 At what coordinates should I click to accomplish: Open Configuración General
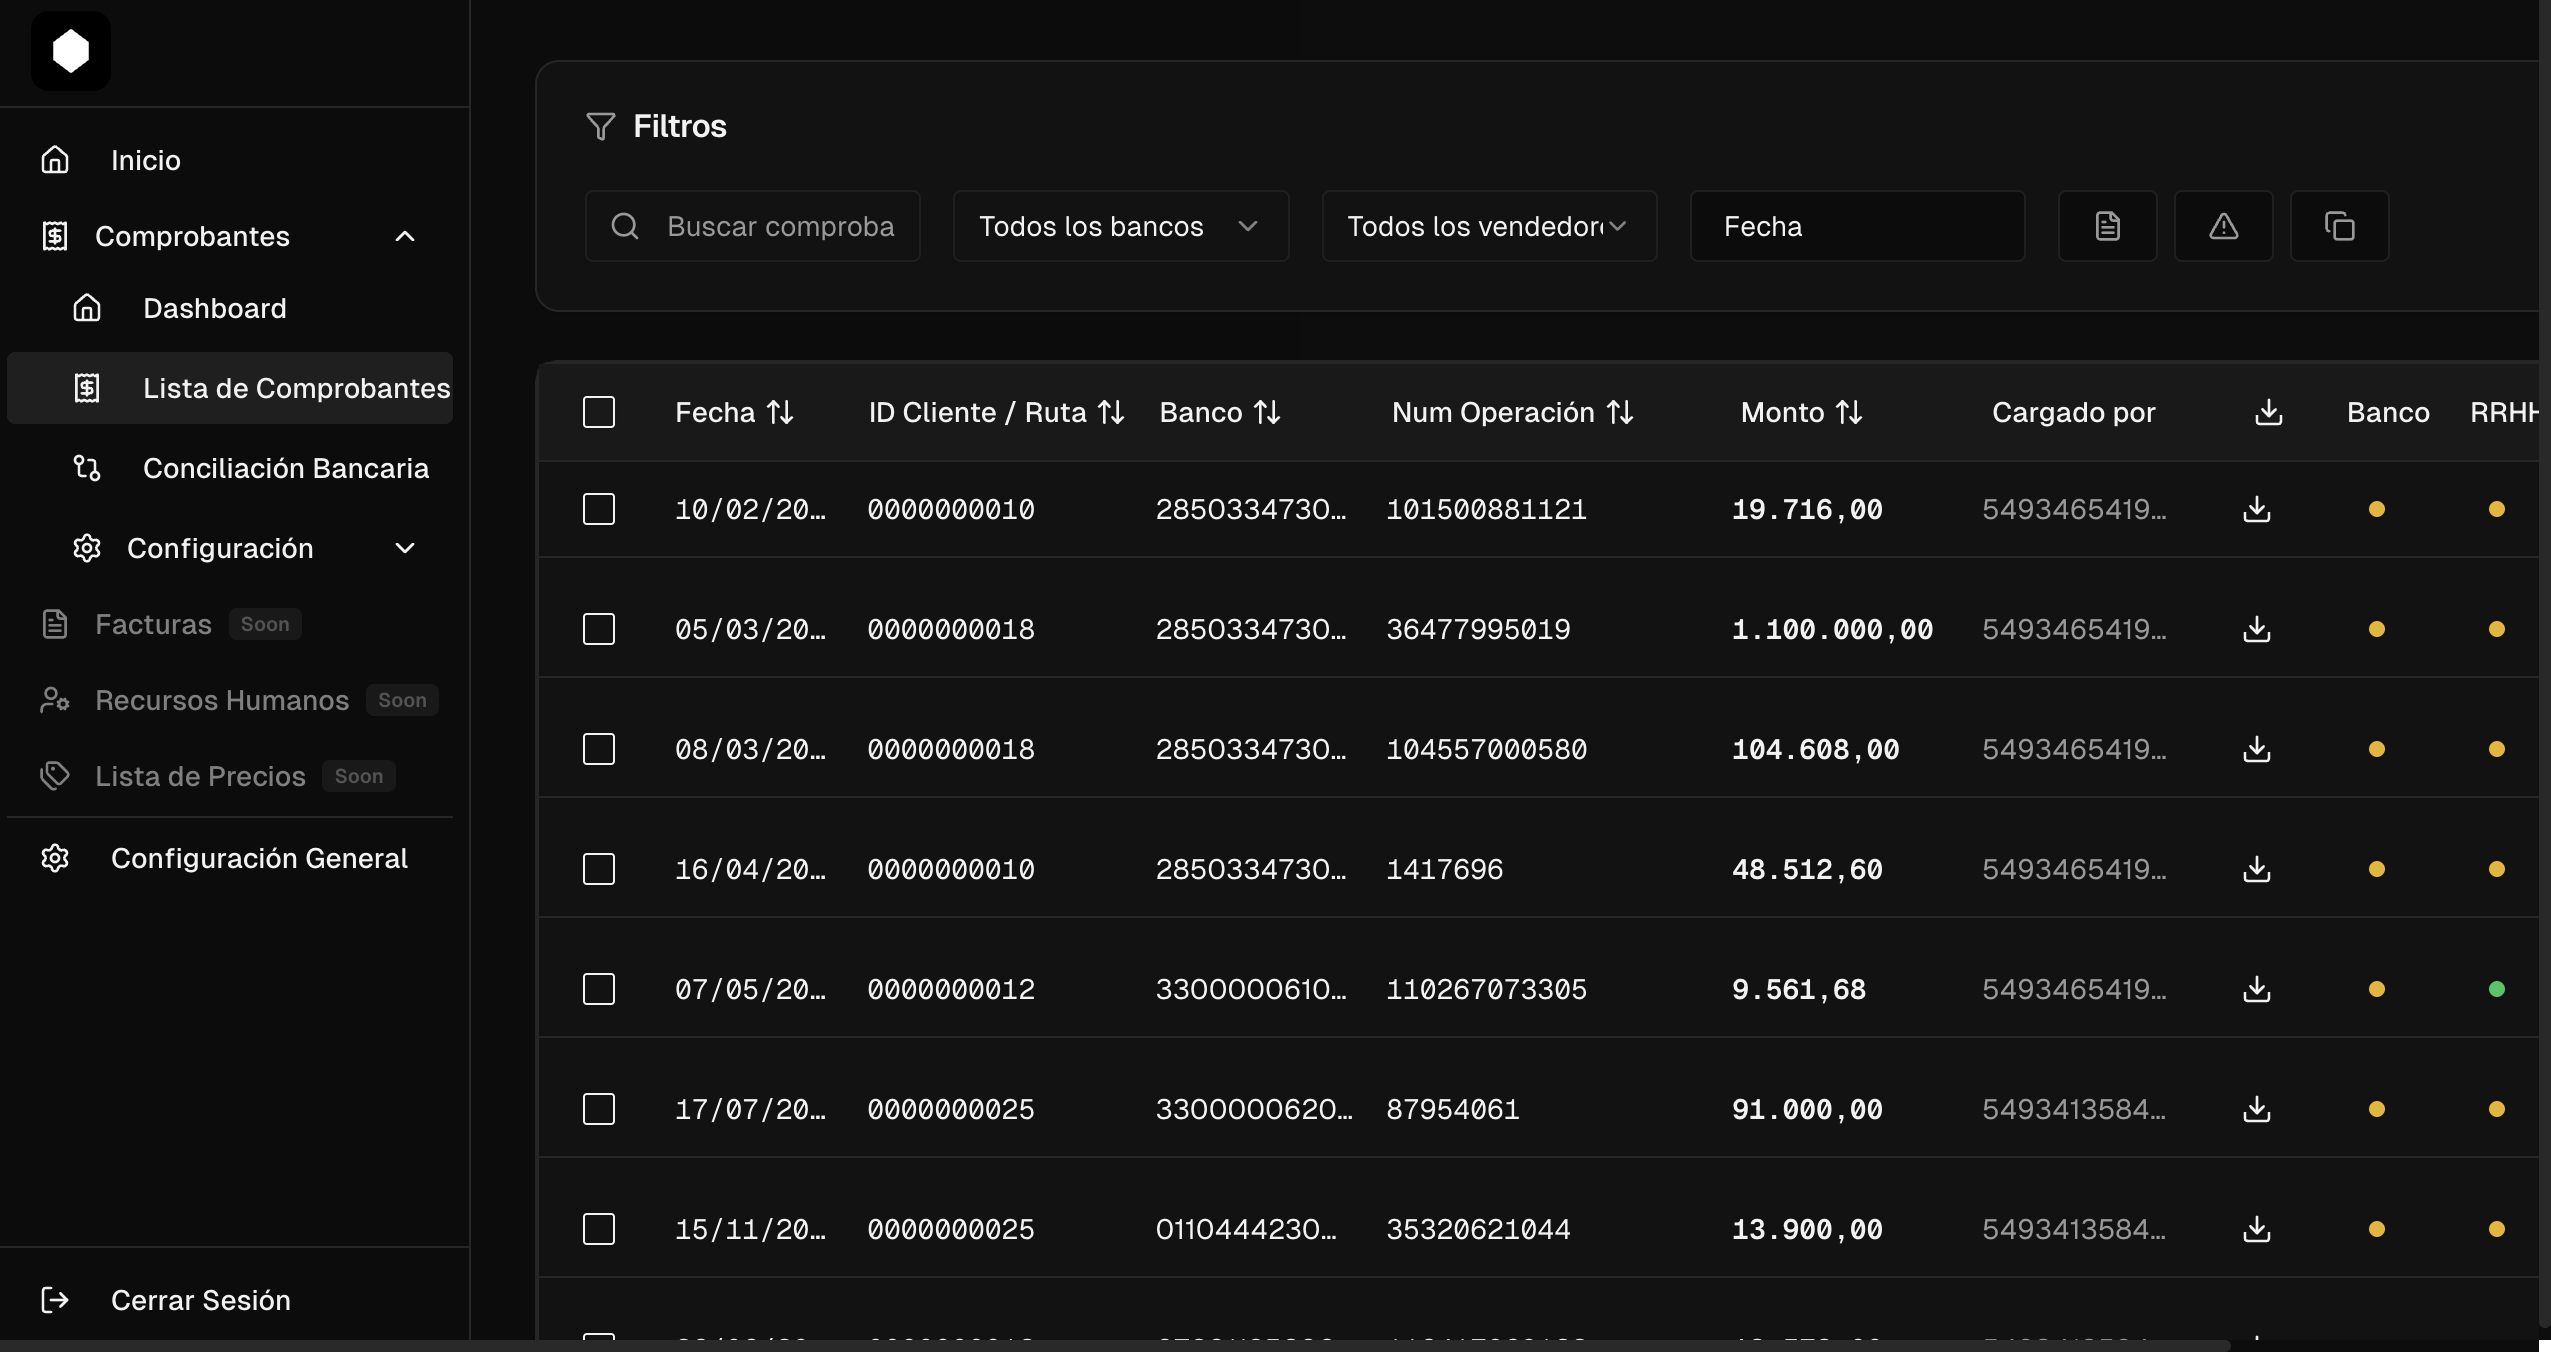coord(259,858)
